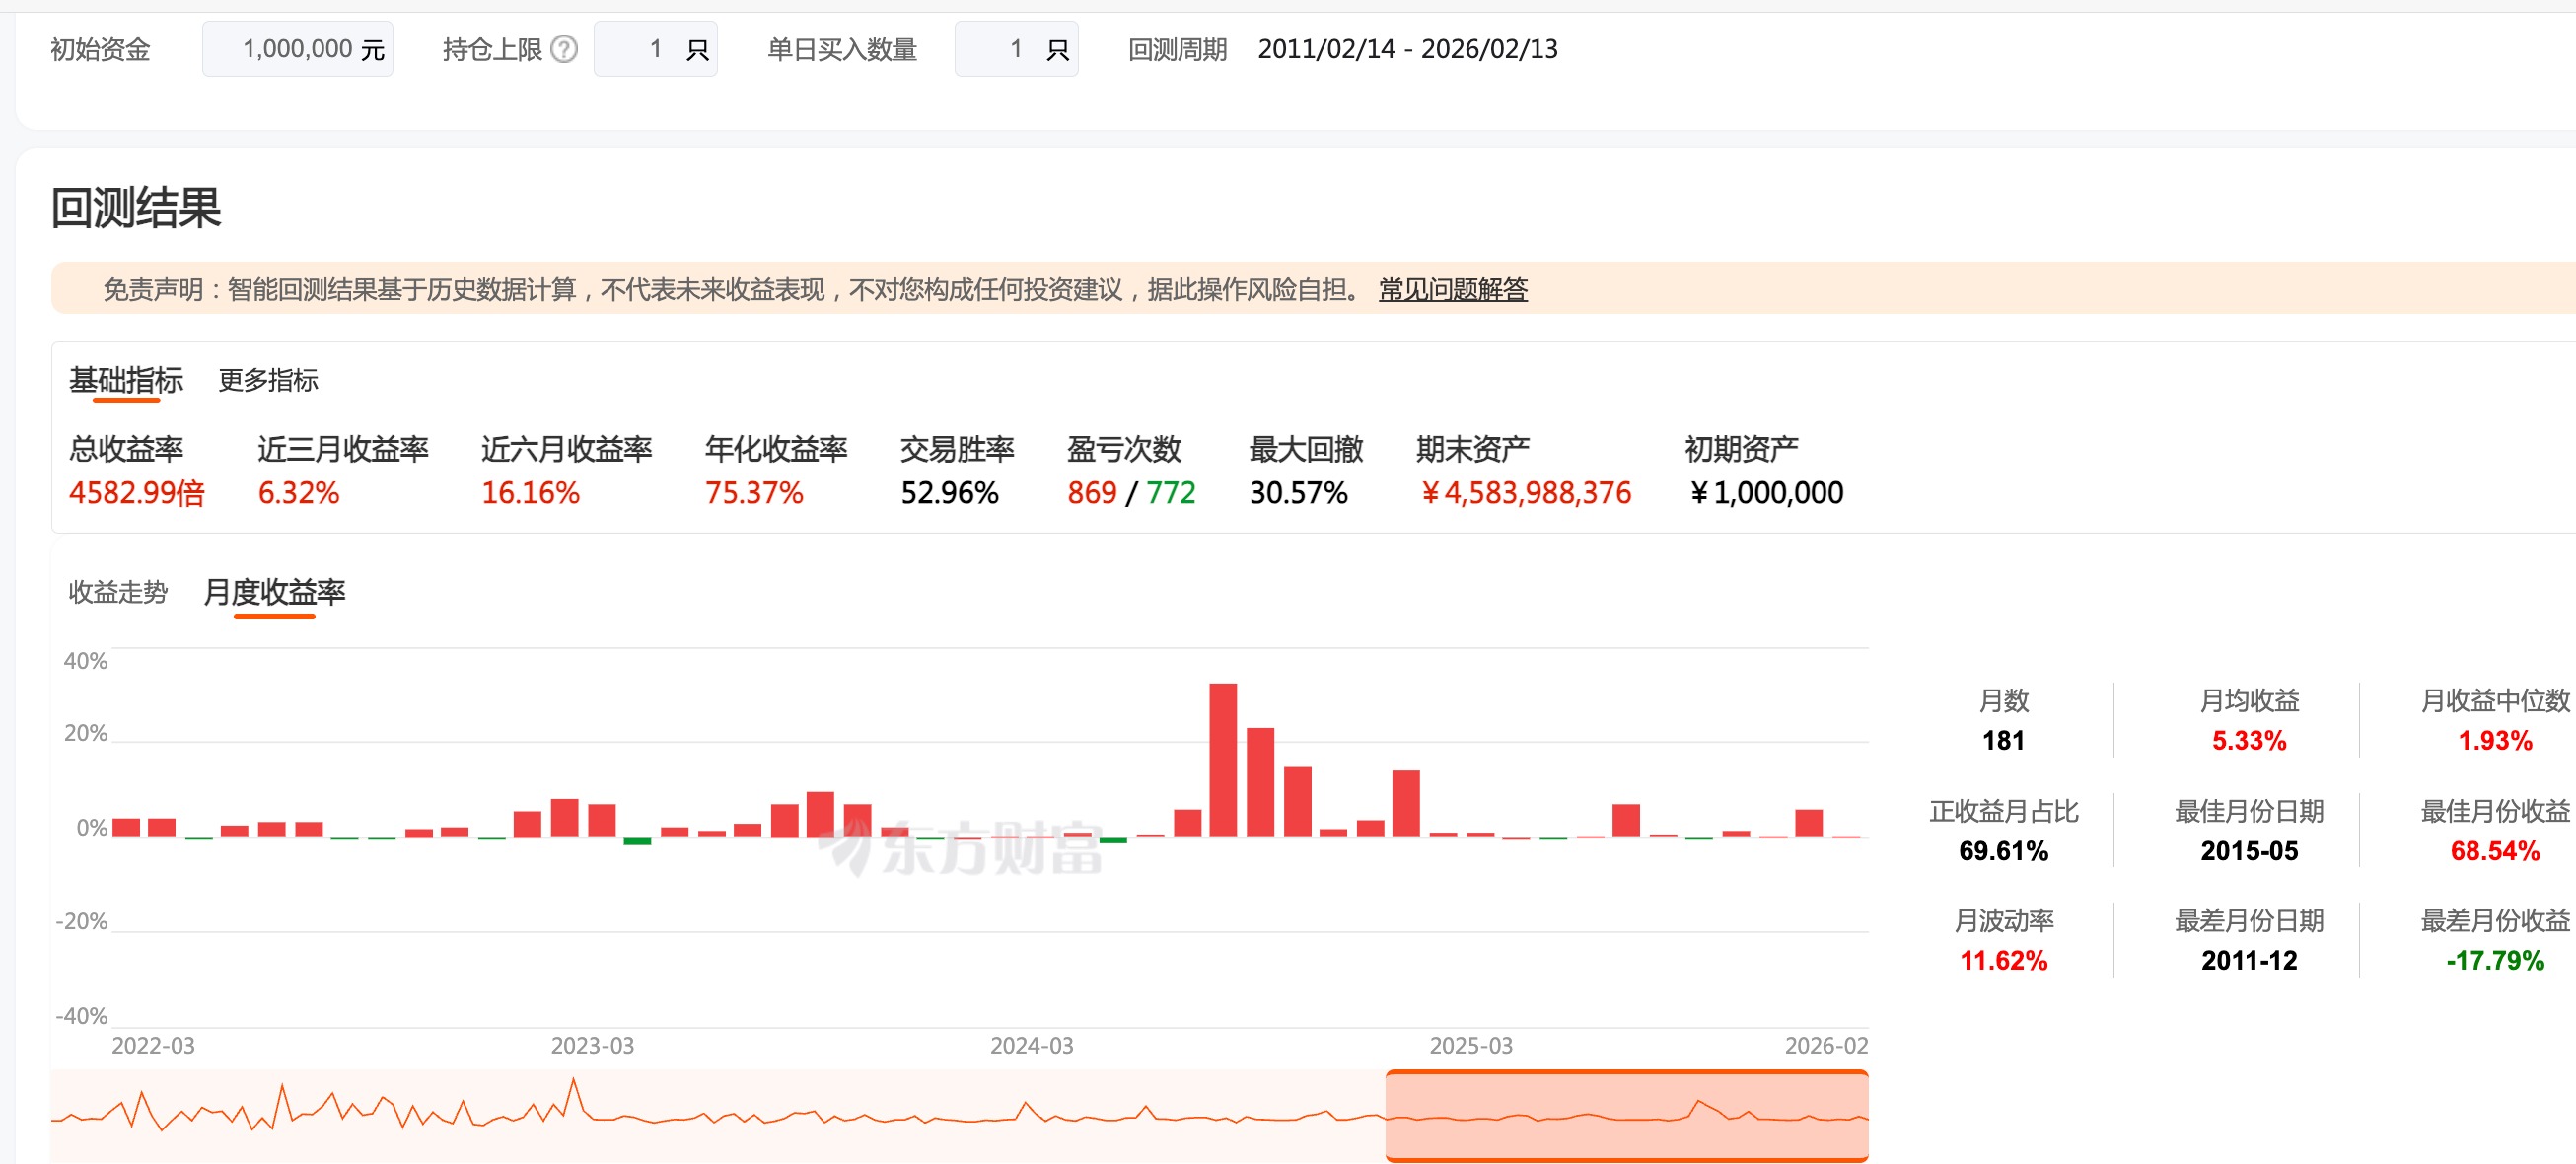Screen dimensions: 2576x1164
Task: Click the 期末资产 amount value
Action: pos(1525,493)
